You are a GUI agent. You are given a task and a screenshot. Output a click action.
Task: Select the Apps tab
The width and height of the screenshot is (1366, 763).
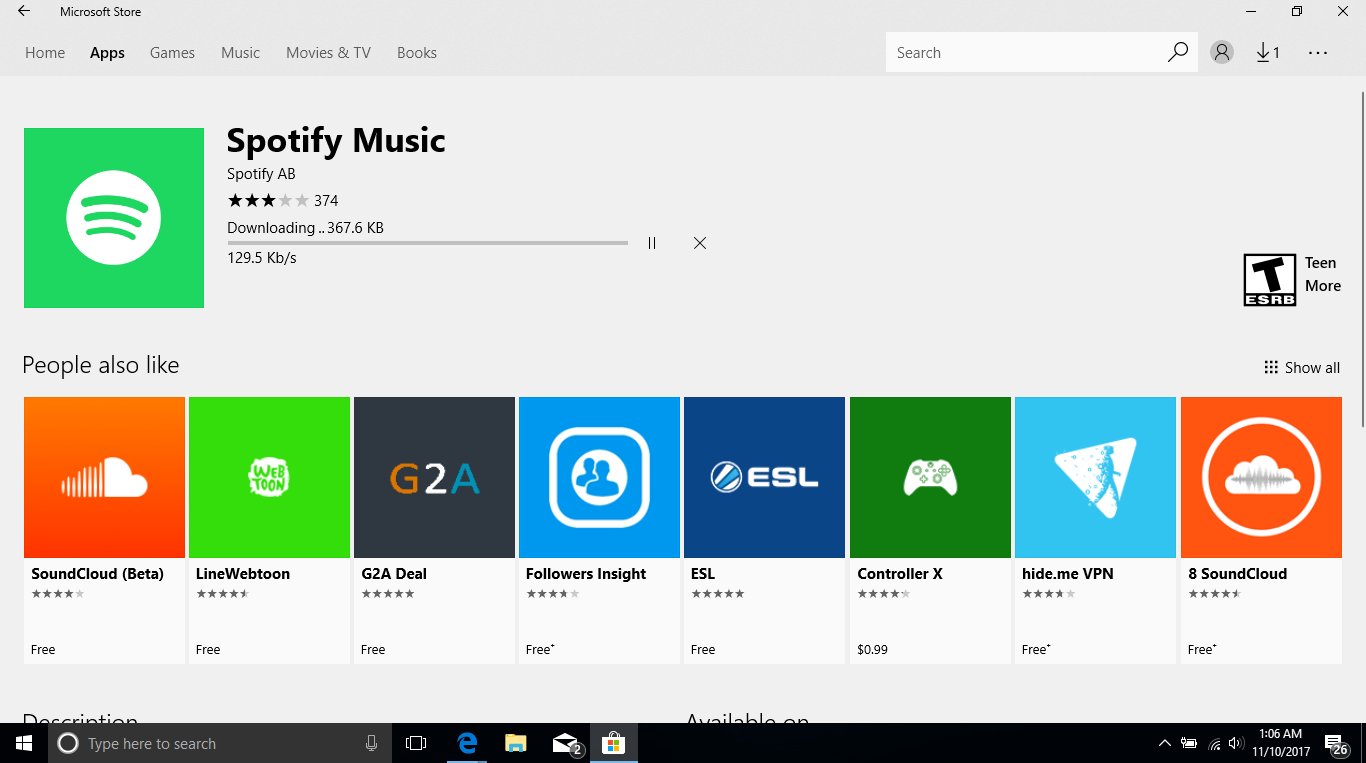click(x=107, y=53)
